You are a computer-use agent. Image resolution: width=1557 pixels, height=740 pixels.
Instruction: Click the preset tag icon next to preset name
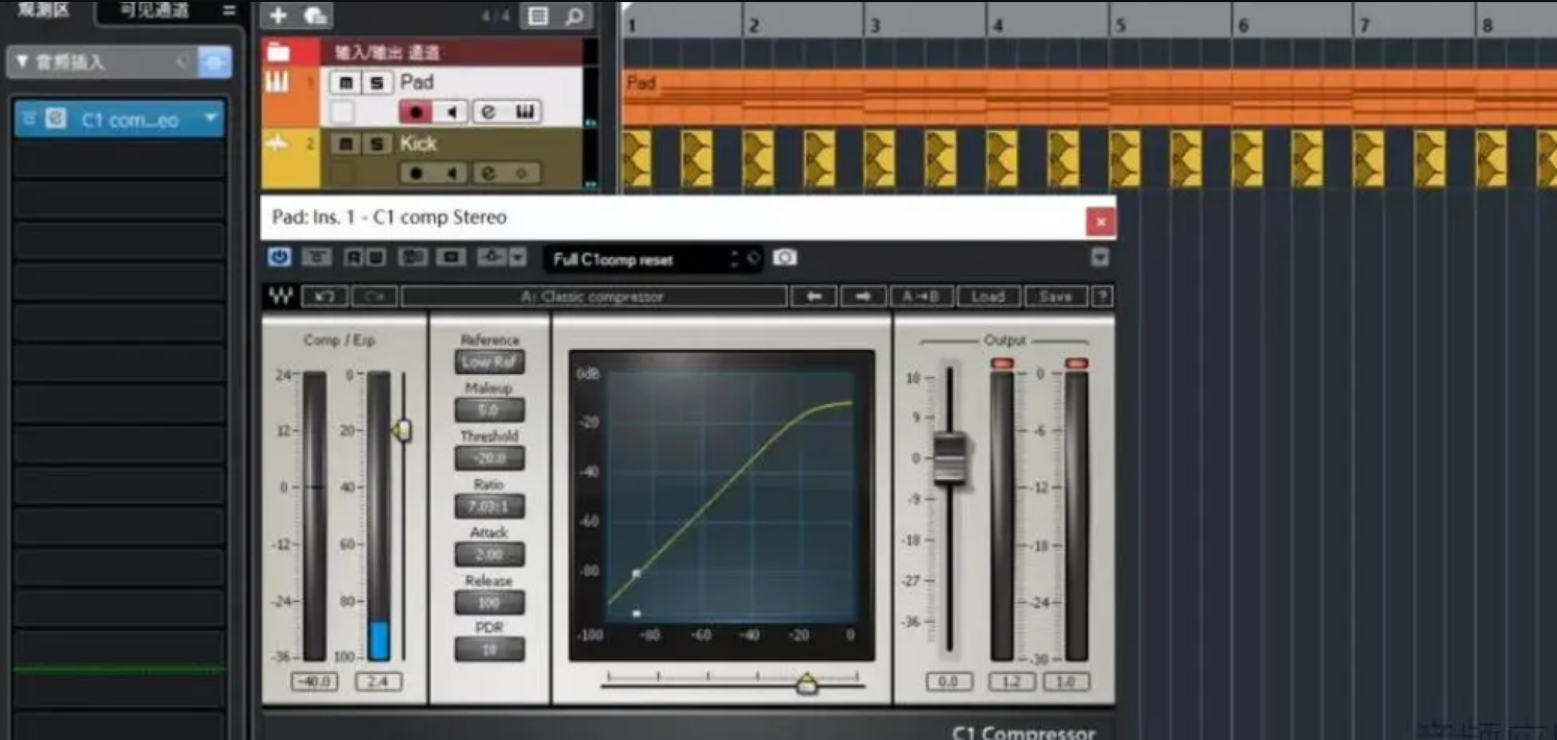[x=754, y=258]
